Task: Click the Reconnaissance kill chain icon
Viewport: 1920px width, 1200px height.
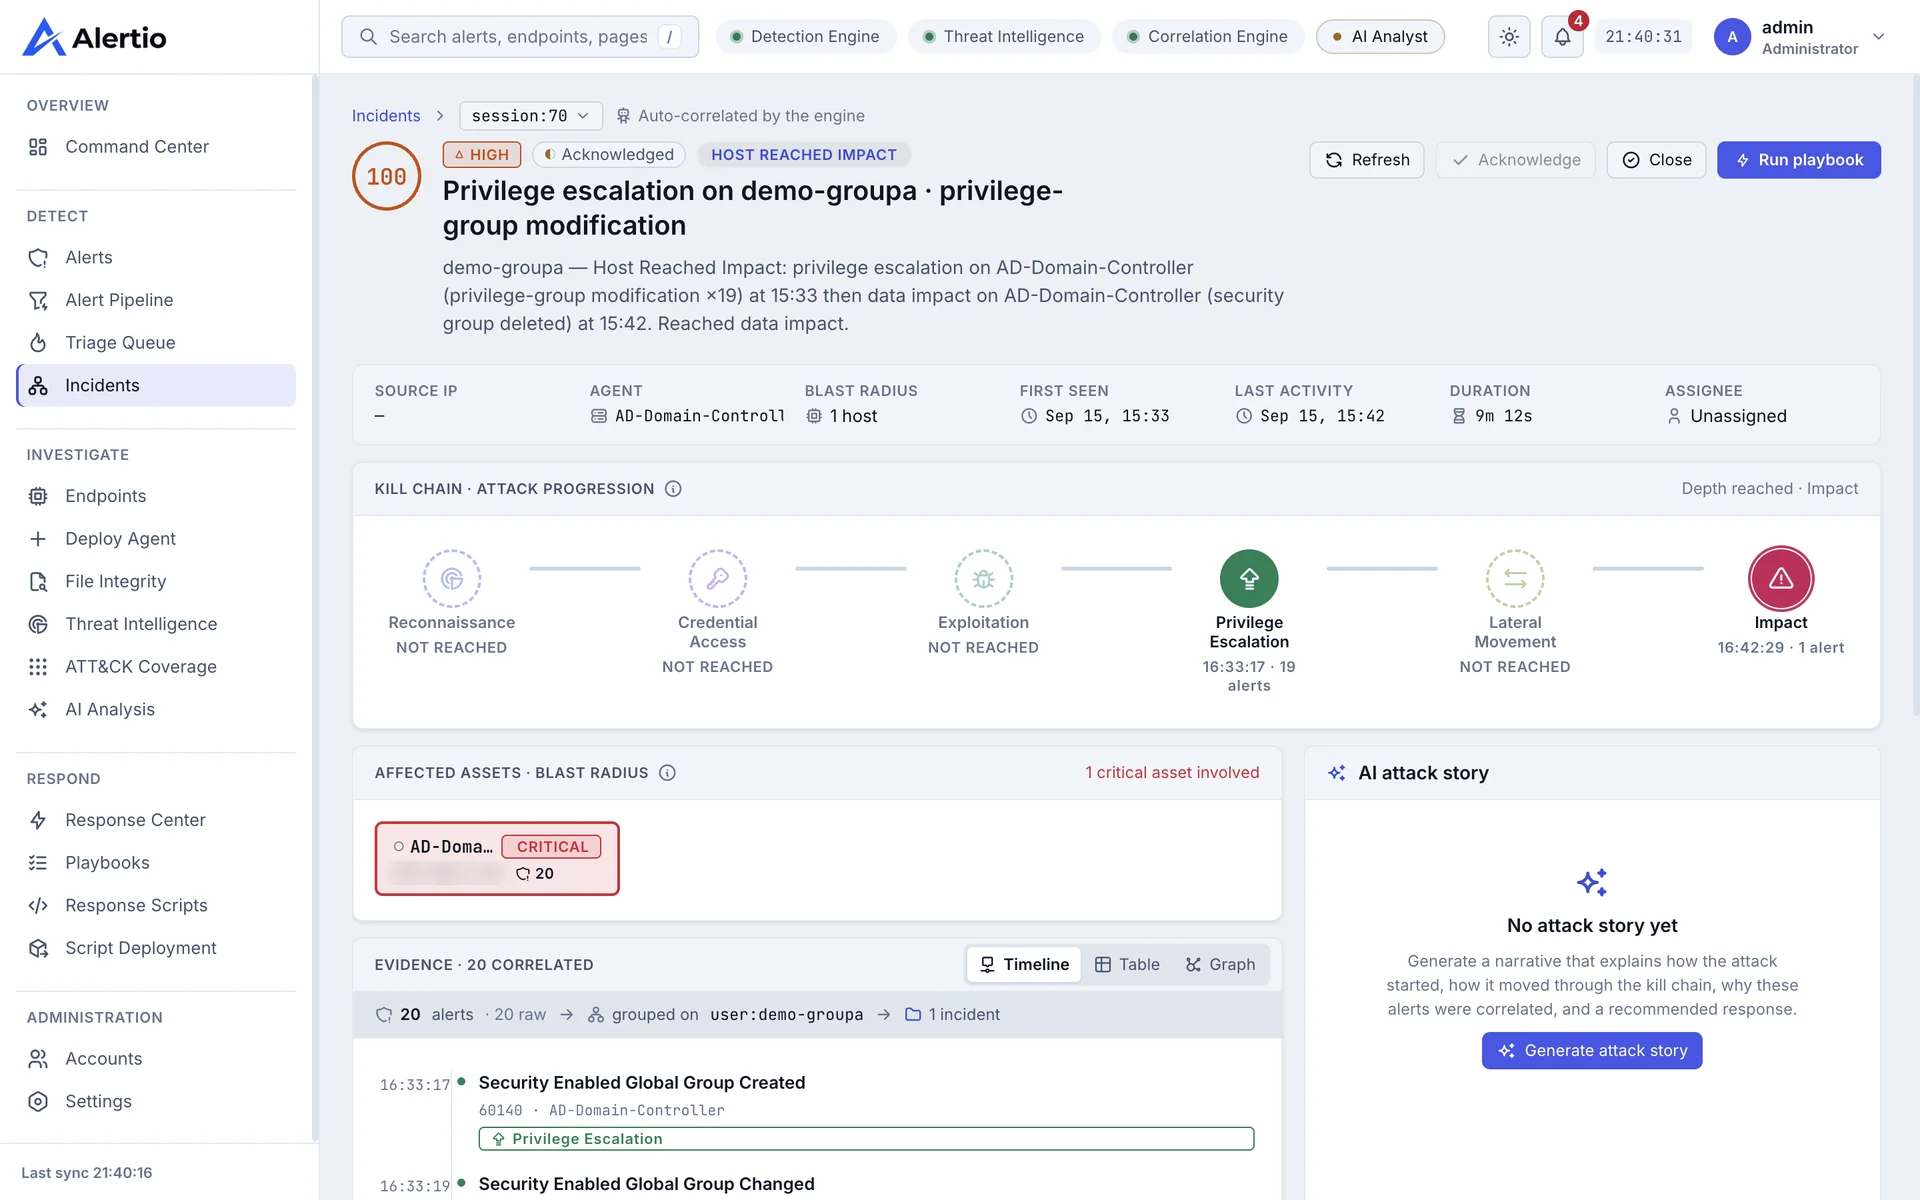Action: (x=452, y=578)
